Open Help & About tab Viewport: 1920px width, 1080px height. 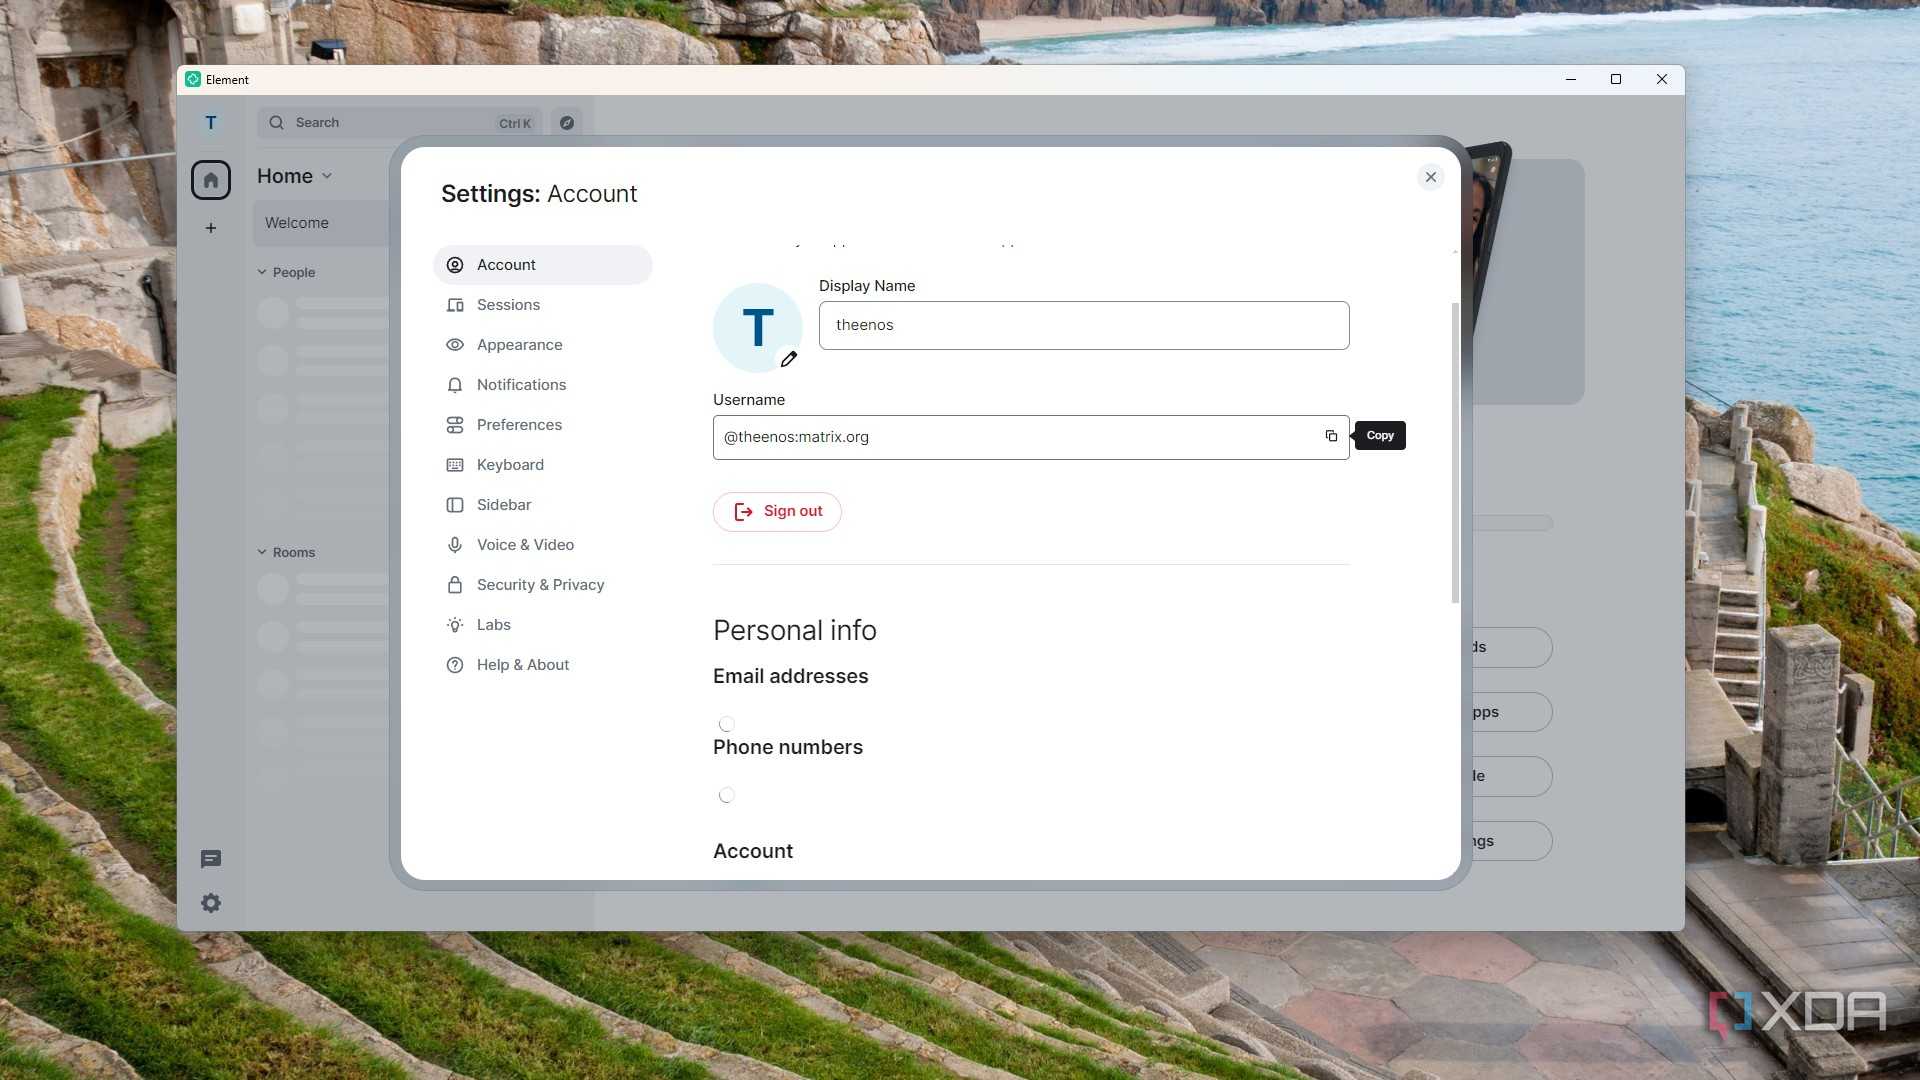[542, 665]
